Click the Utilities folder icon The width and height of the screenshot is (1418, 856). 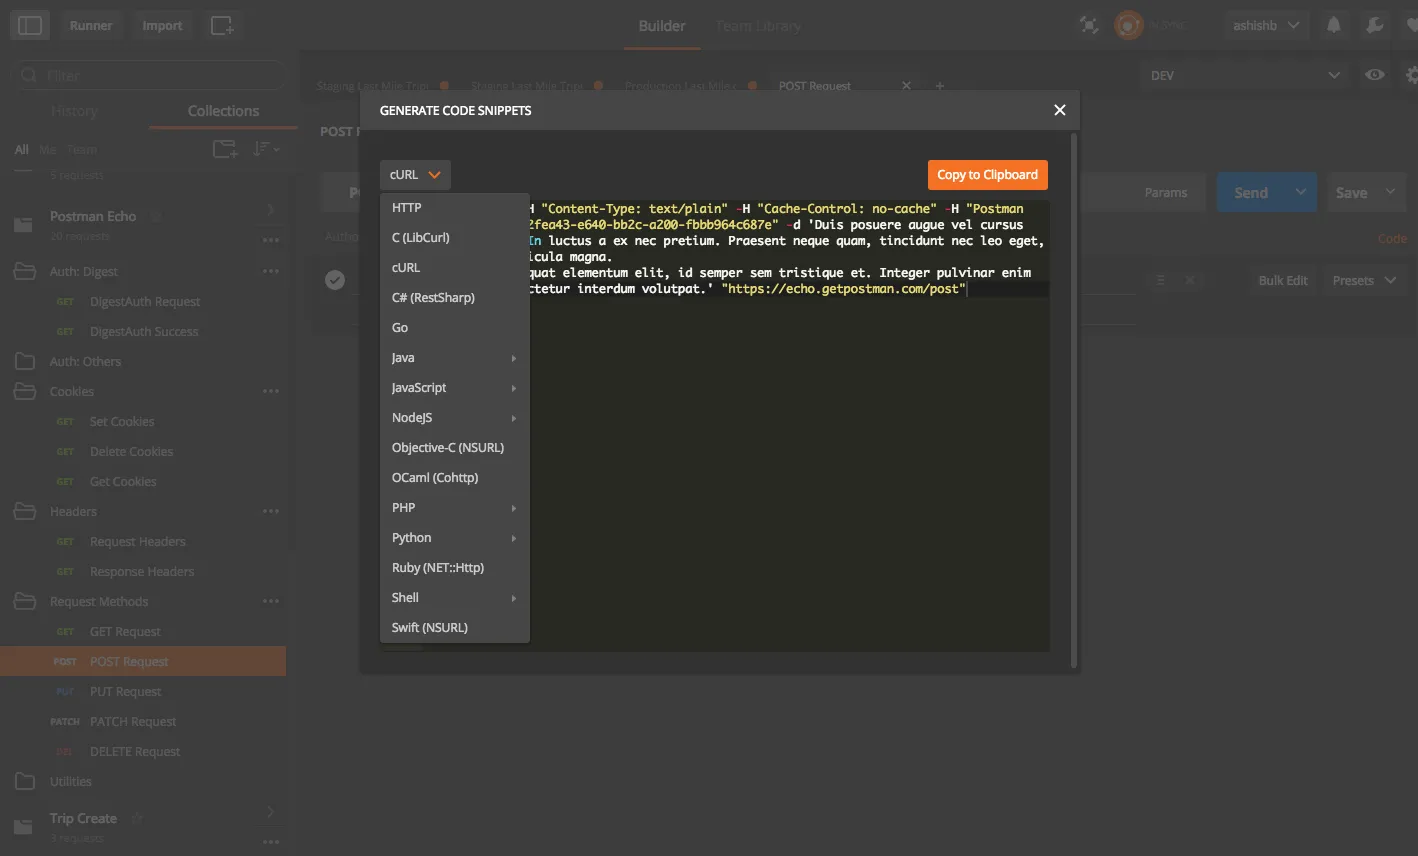coord(24,781)
